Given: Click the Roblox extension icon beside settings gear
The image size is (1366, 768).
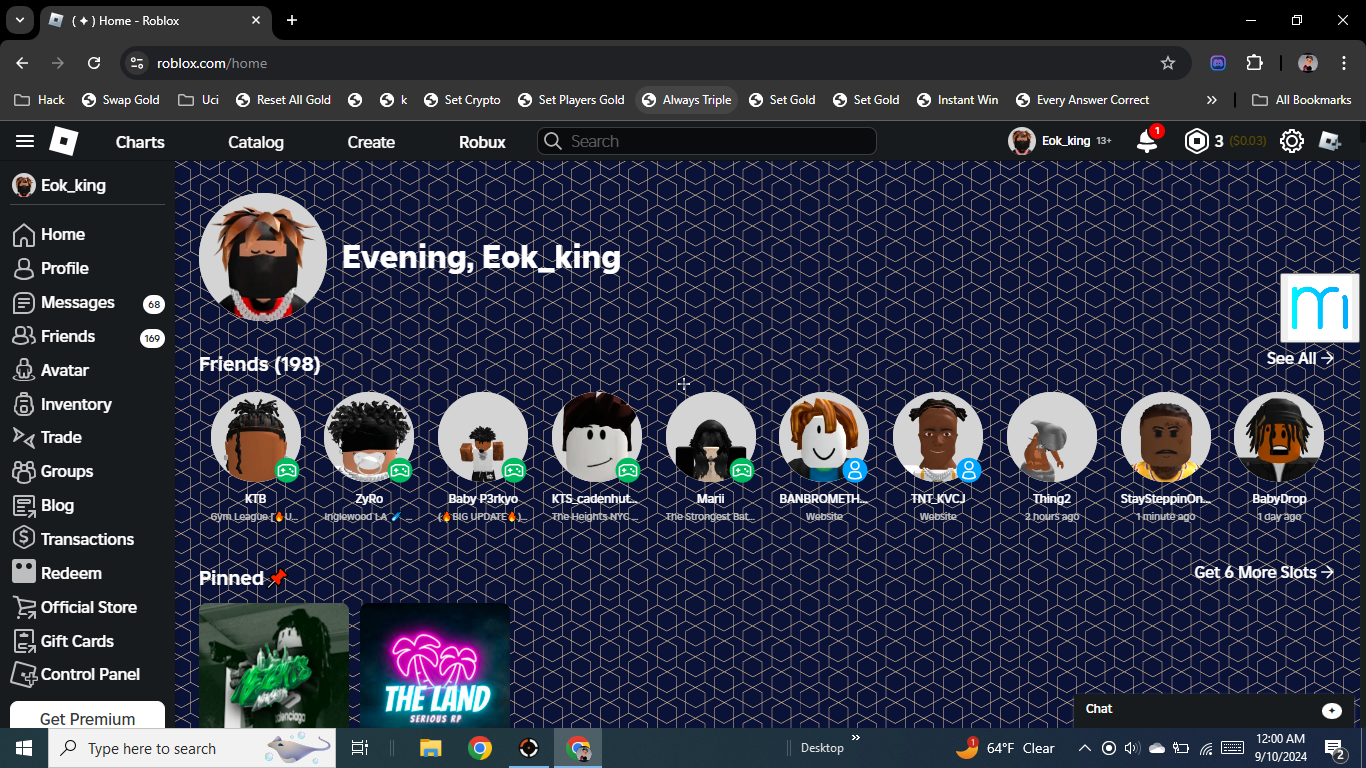Looking at the screenshot, I should [1329, 141].
